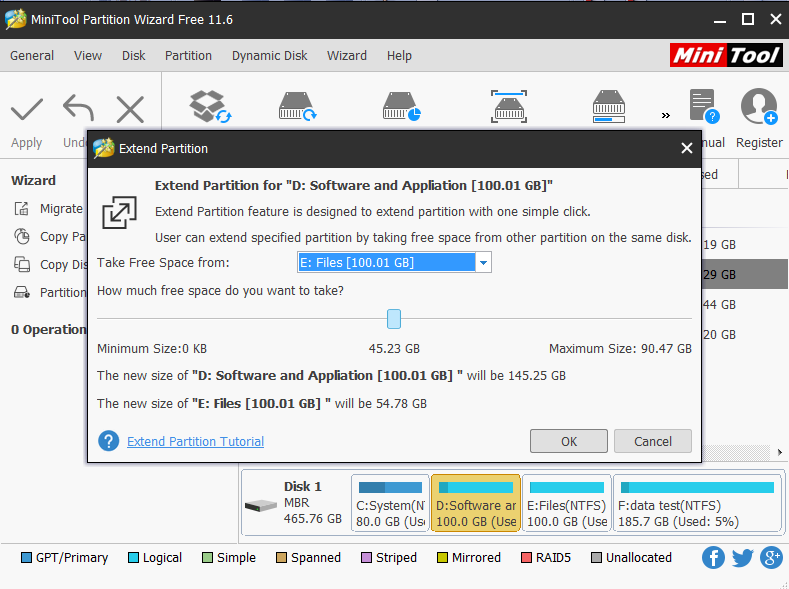Click the RAID5 legend color swatch
The image size is (789, 589).
[526, 557]
